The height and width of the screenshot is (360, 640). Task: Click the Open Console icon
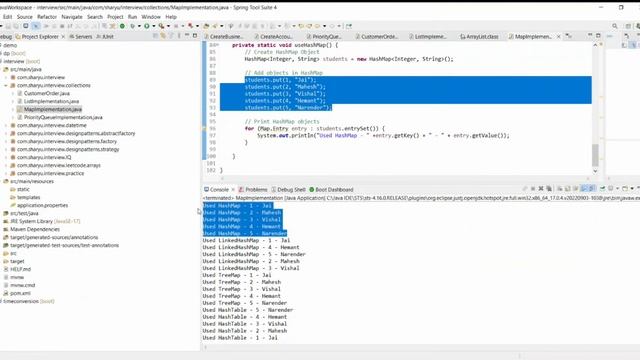pos(625,189)
